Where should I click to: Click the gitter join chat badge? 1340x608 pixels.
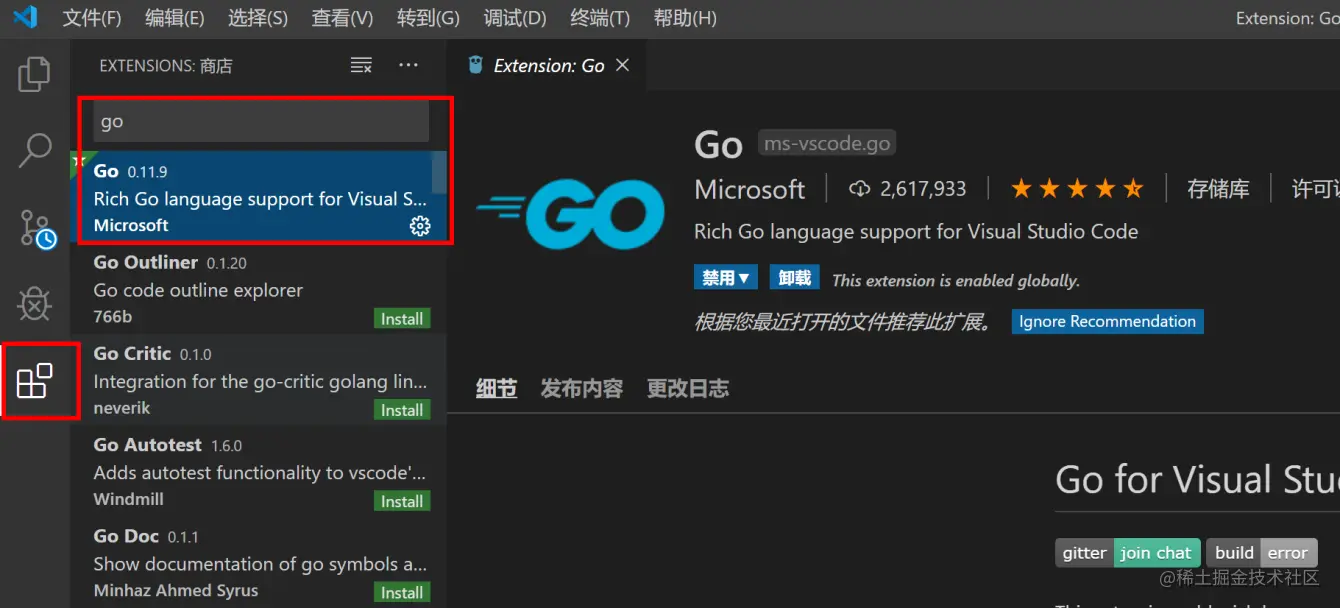point(1127,552)
